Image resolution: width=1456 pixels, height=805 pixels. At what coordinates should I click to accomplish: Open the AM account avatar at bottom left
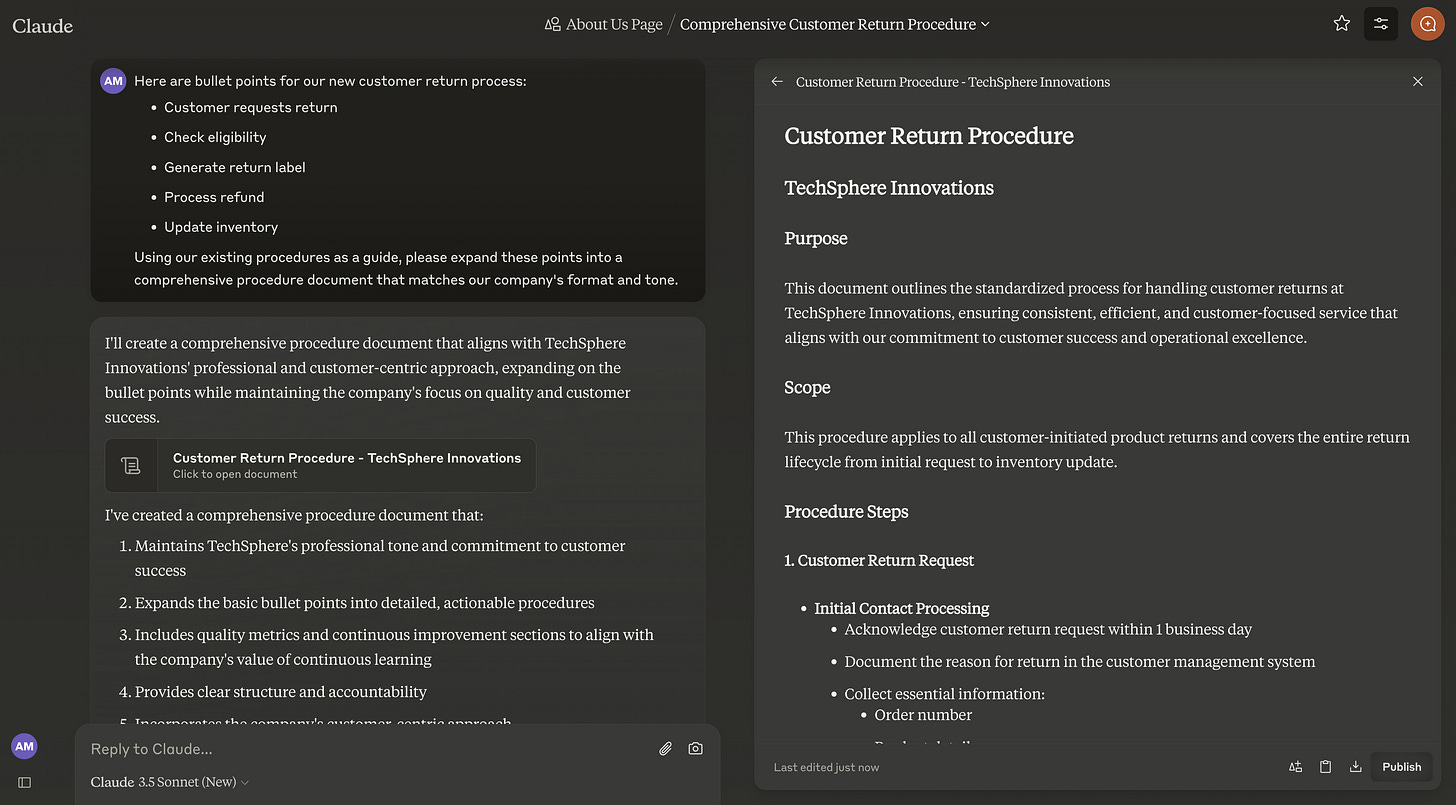point(25,746)
